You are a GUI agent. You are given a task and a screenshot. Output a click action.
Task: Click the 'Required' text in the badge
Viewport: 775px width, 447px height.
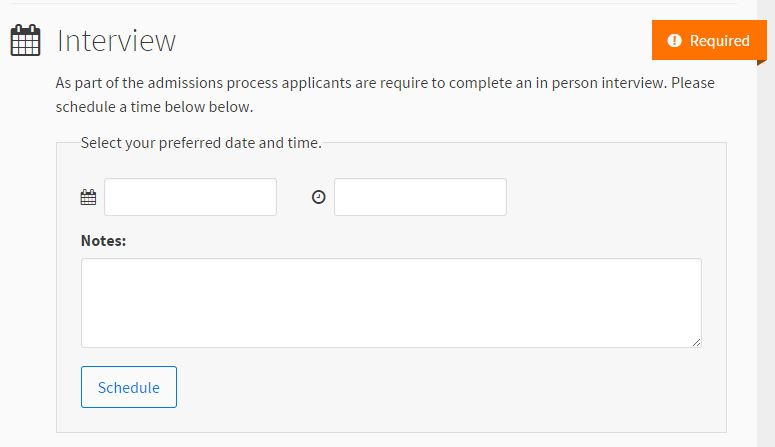719,41
